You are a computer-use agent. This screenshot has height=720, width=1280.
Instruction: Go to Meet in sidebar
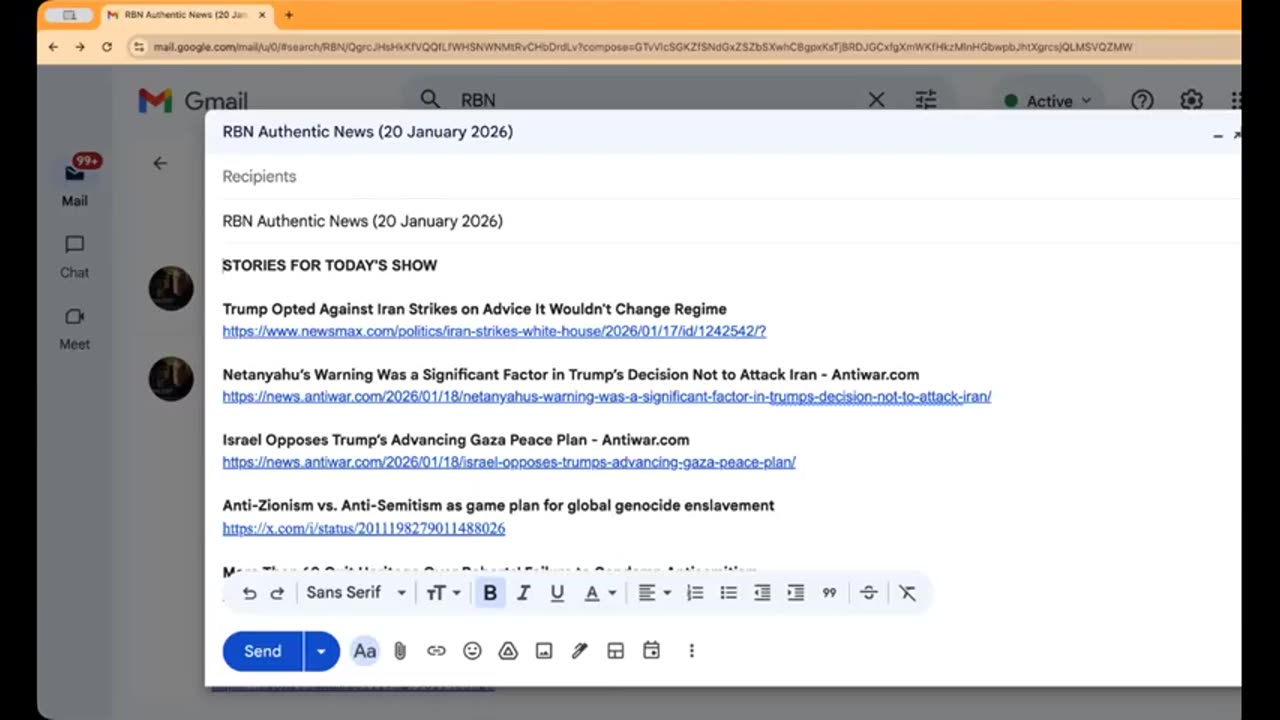click(75, 329)
